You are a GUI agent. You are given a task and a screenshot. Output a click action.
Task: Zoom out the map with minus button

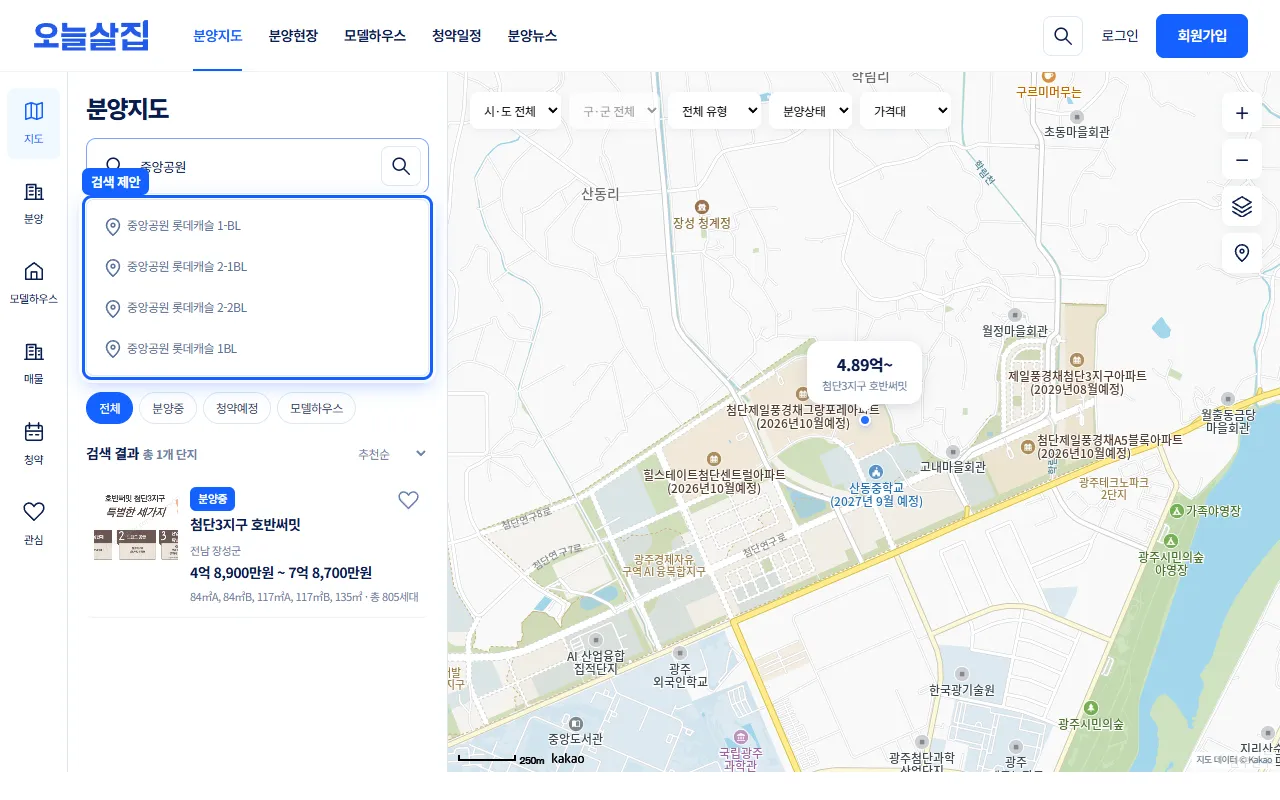tap(1242, 160)
